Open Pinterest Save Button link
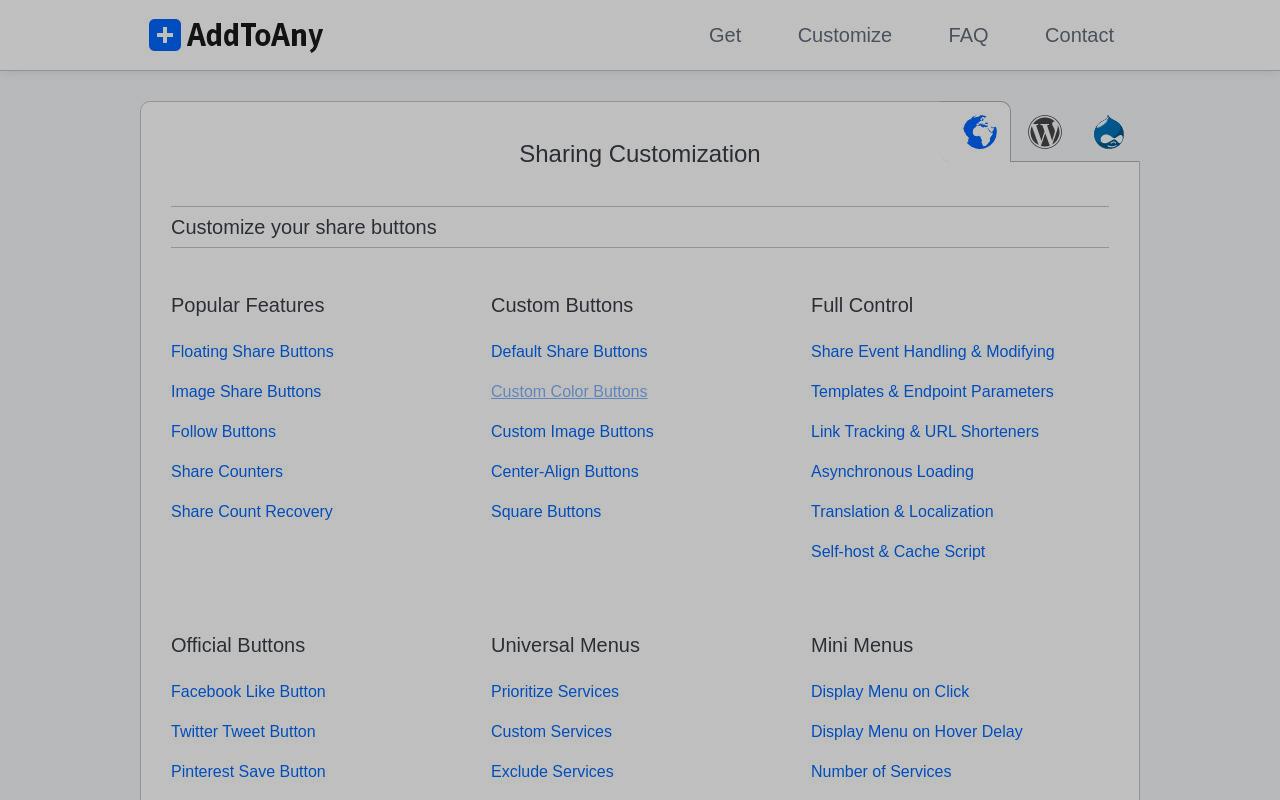This screenshot has height=800, width=1280. click(x=248, y=771)
